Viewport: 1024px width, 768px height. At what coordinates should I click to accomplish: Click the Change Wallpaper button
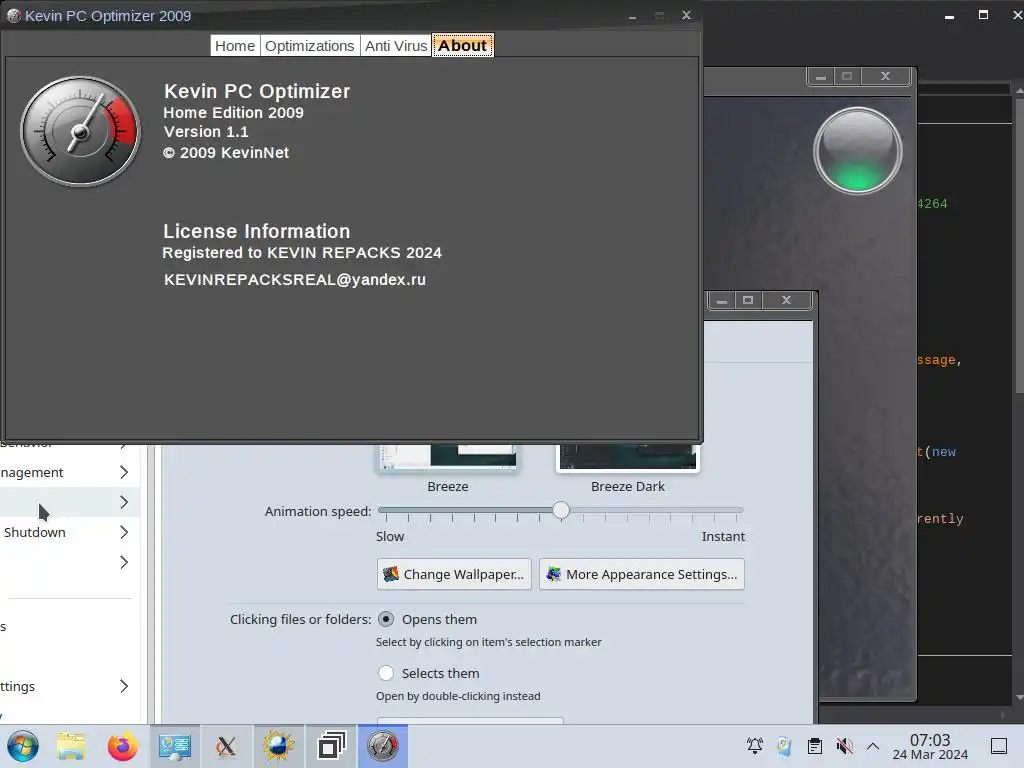(454, 574)
